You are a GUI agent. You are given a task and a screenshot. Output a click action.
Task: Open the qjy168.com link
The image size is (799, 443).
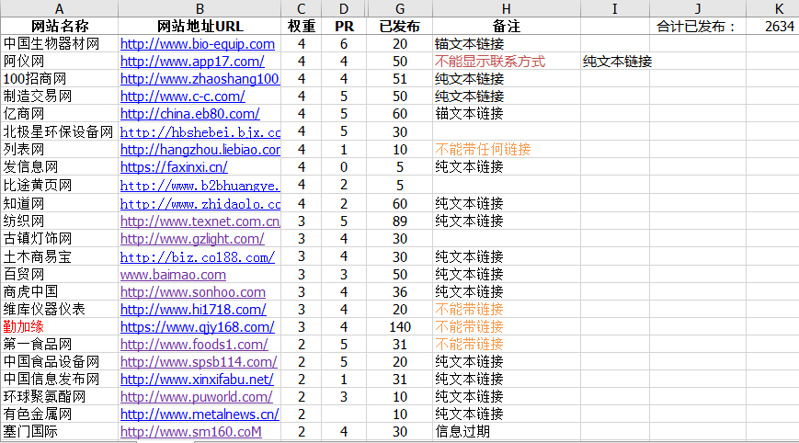(197, 327)
